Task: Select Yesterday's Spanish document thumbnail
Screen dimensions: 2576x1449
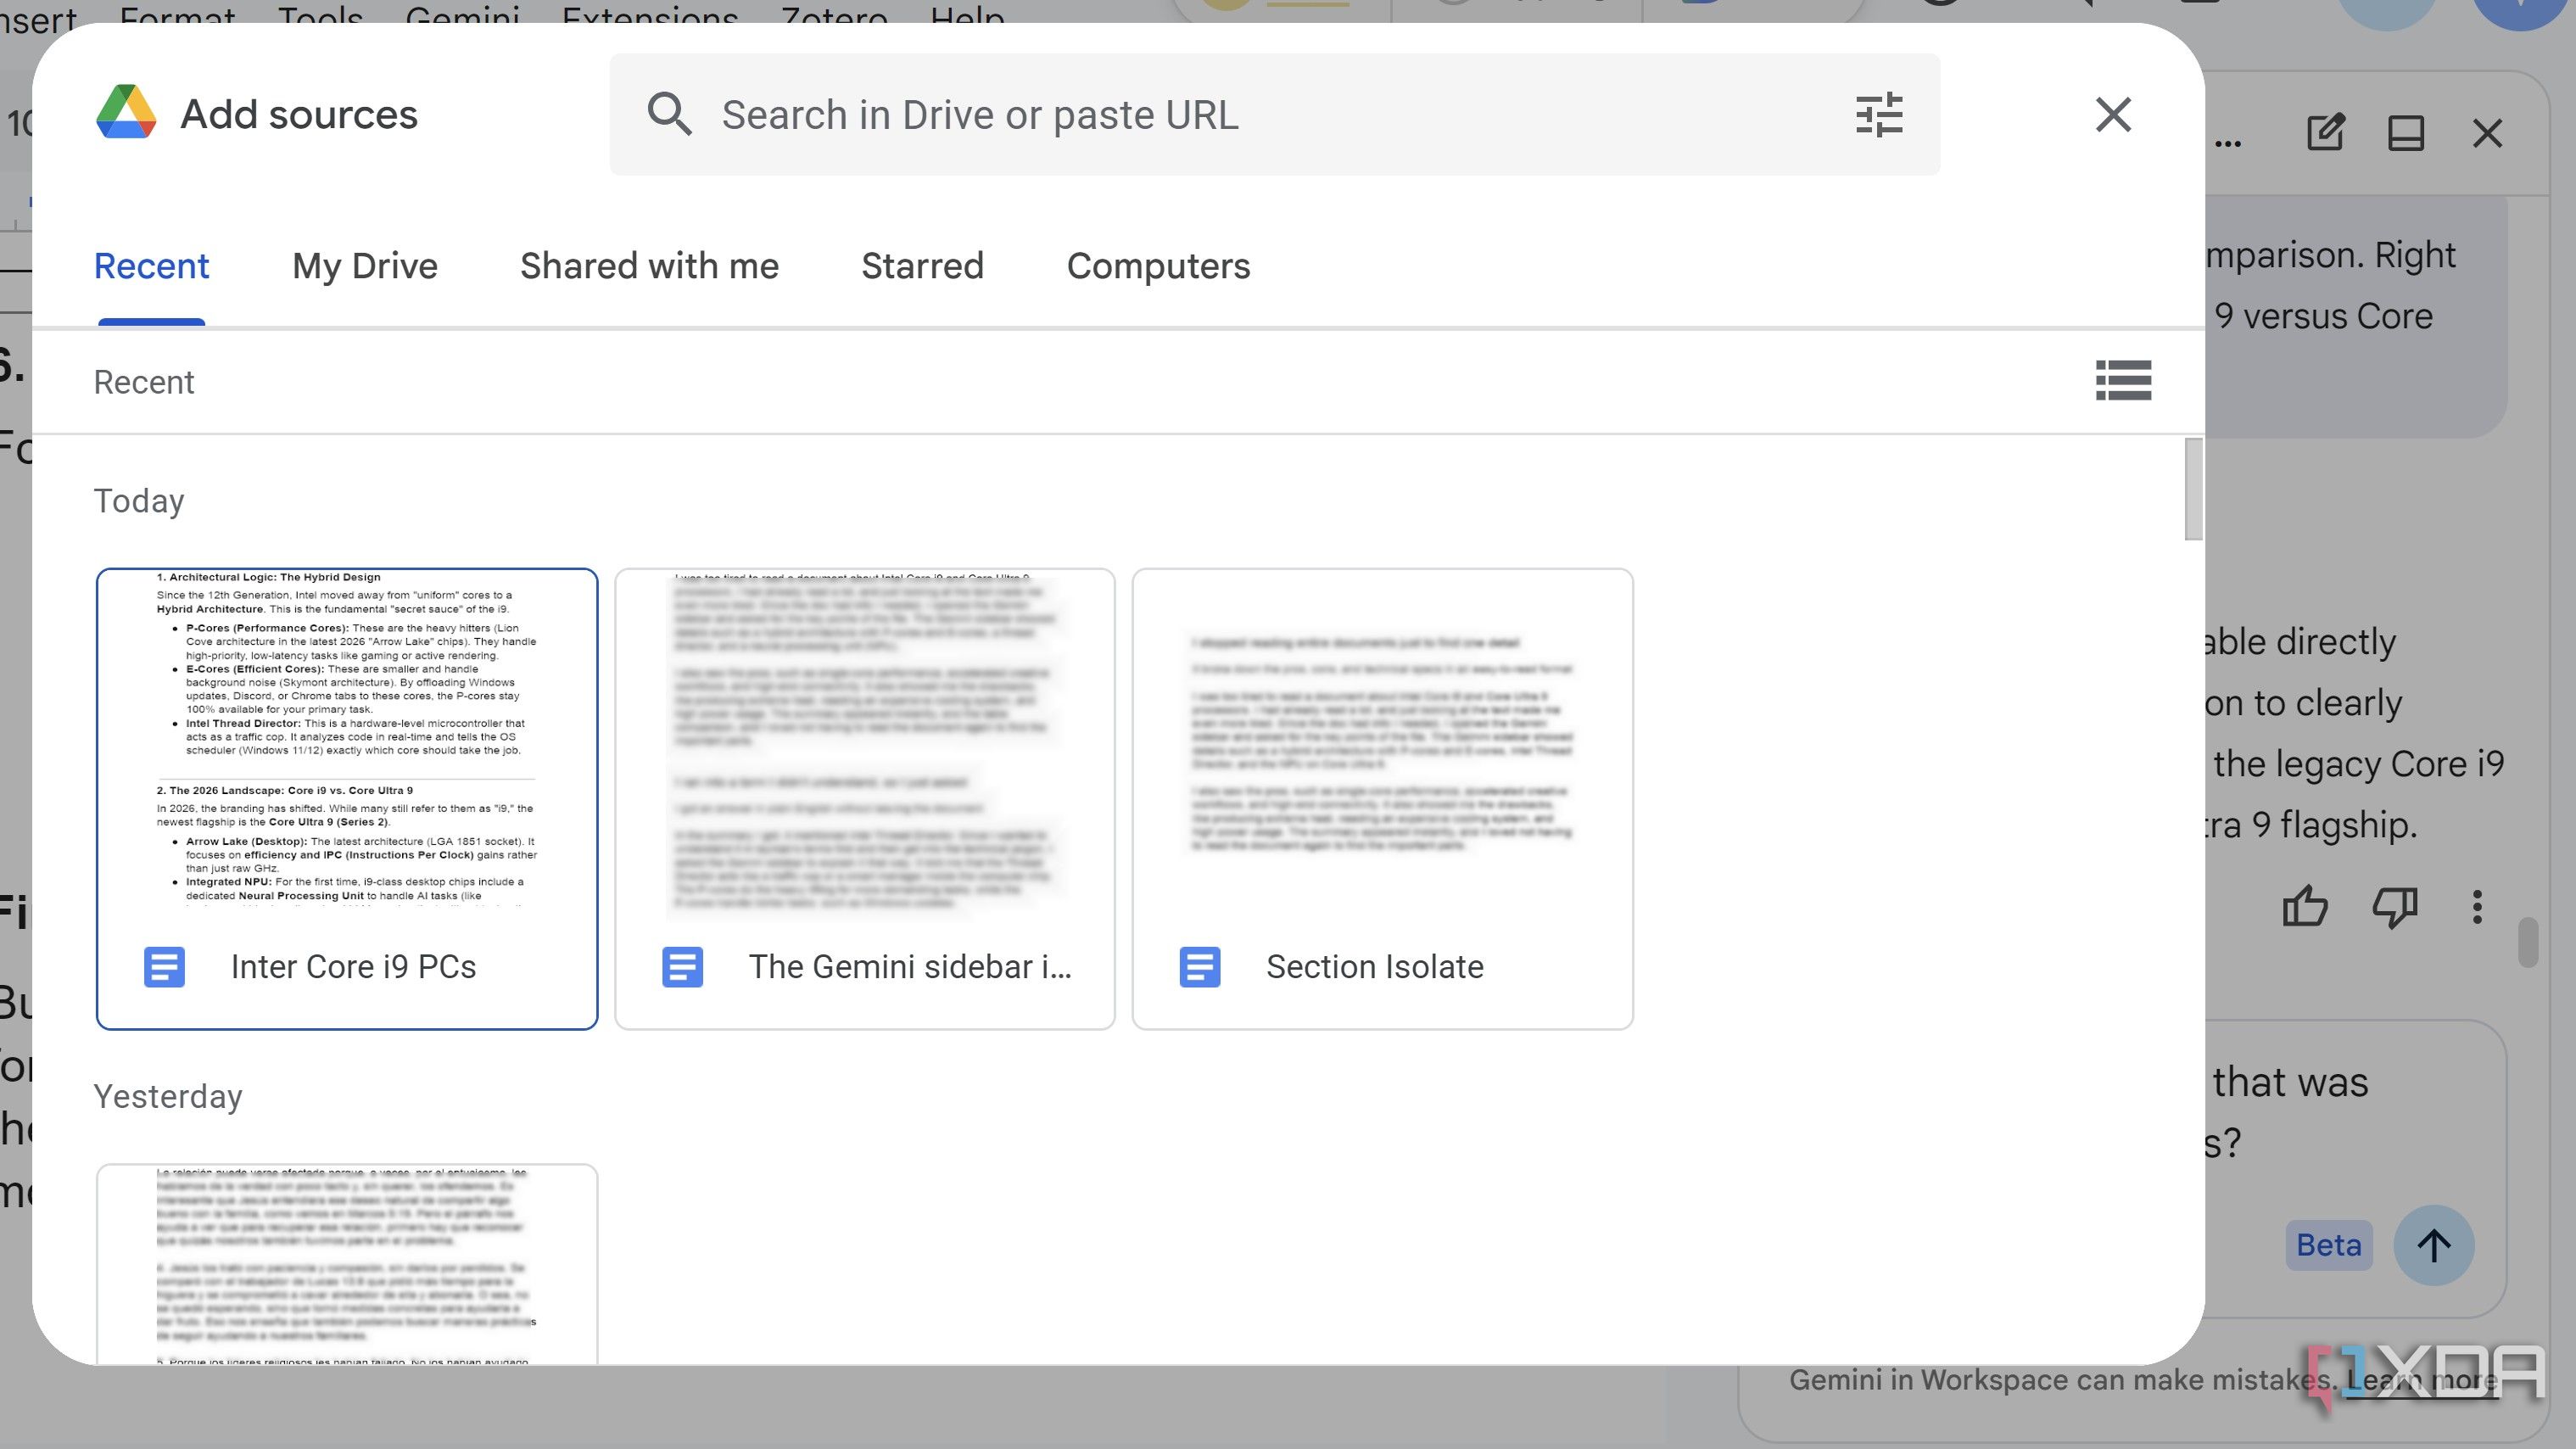Action: 347,1264
